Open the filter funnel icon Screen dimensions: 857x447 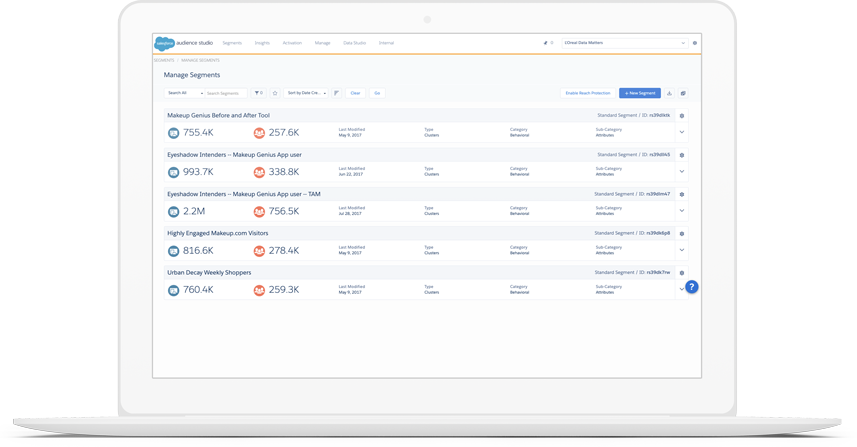(258, 93)
